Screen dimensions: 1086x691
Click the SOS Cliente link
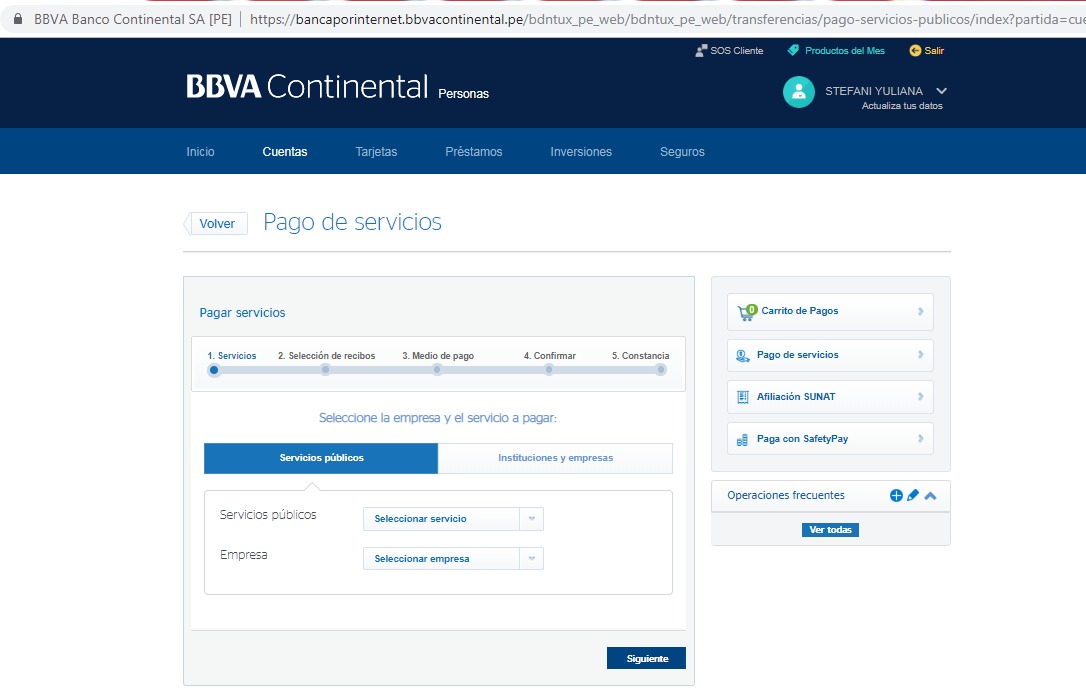tap(736, 51)
